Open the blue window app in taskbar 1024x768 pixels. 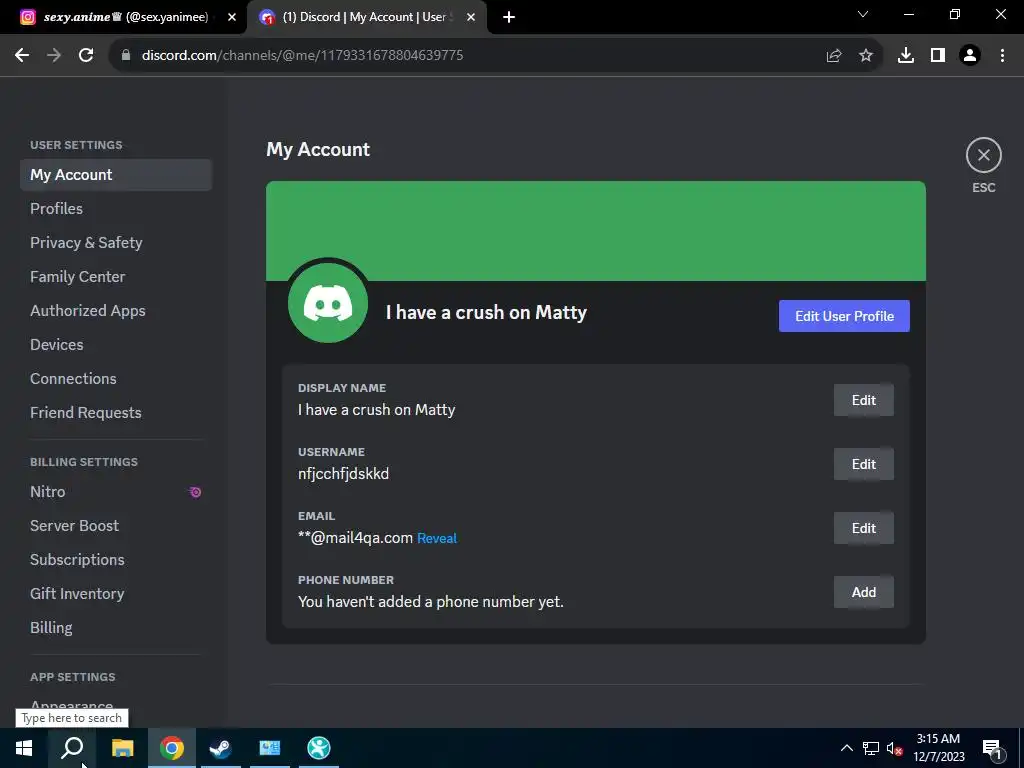pos(270,748)
